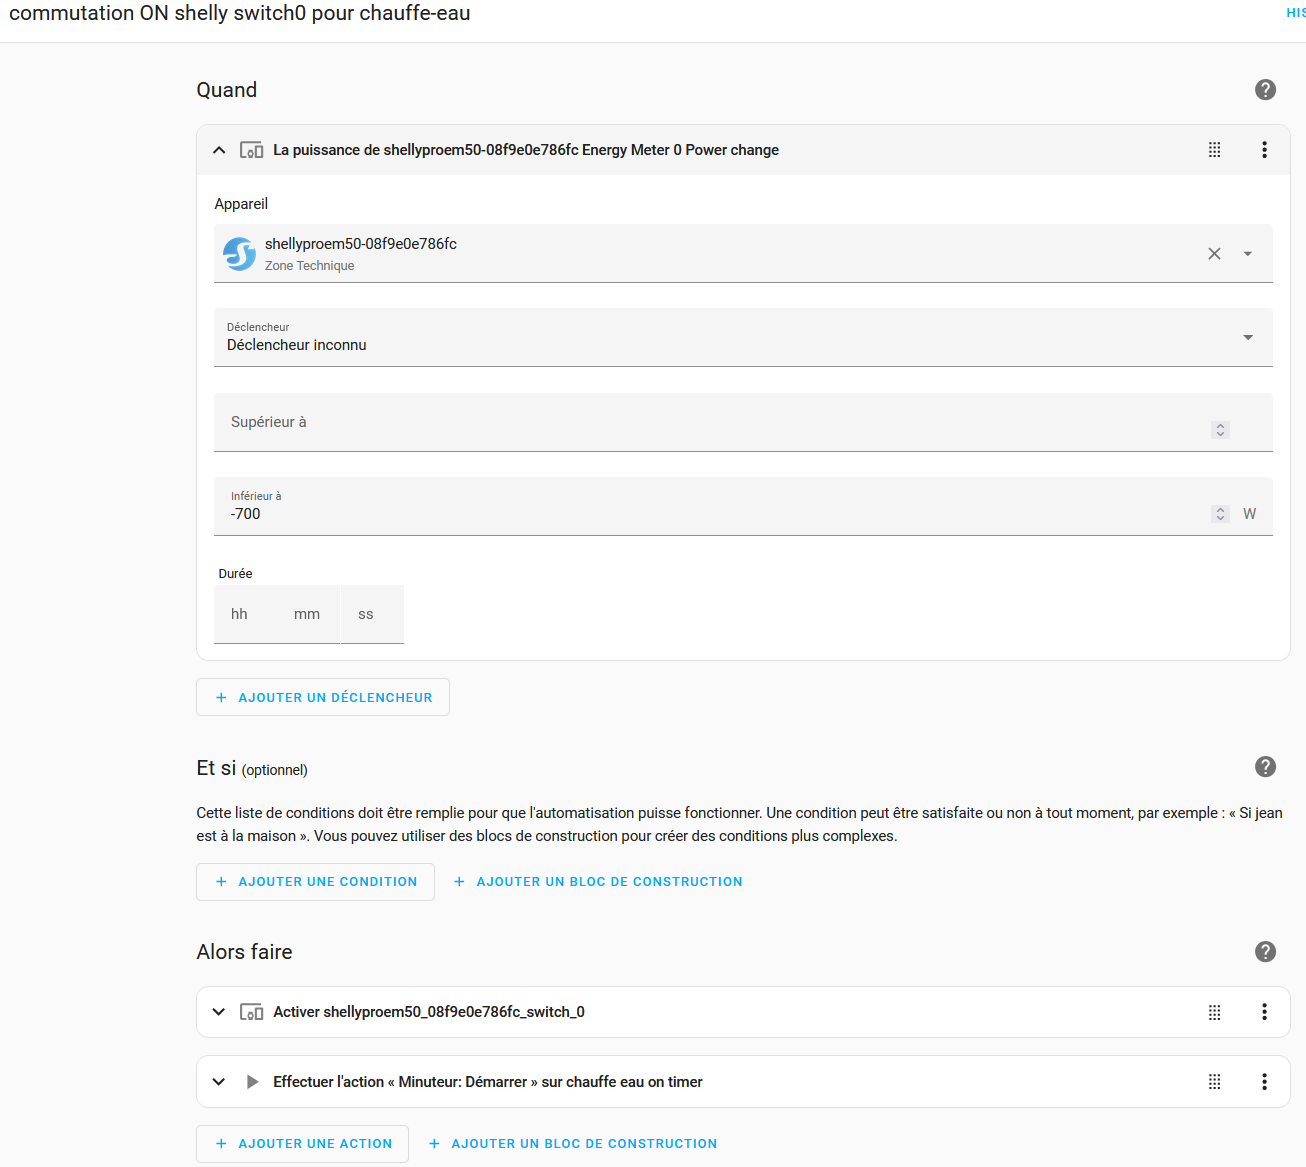Click drag handle of the Minuteur Démarrer action

(1214, 1082)
